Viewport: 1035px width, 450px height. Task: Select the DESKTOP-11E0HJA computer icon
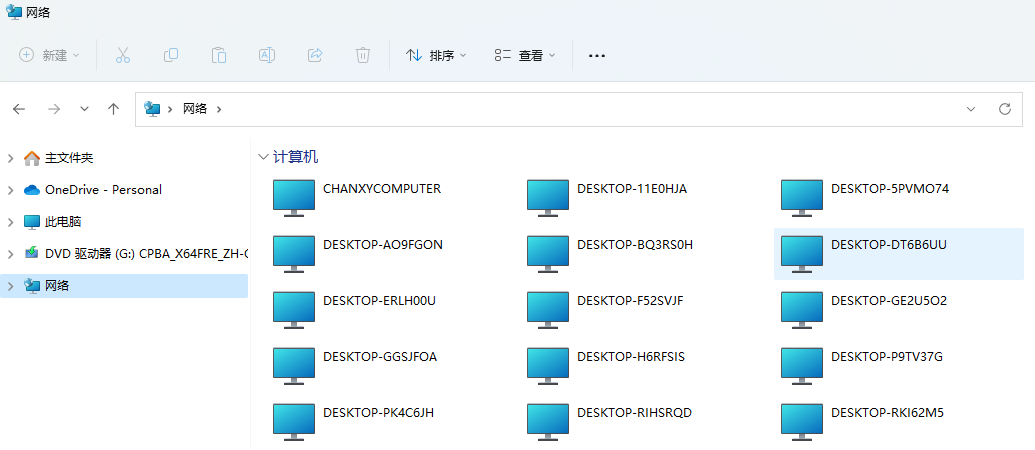[x=548, y=198]
